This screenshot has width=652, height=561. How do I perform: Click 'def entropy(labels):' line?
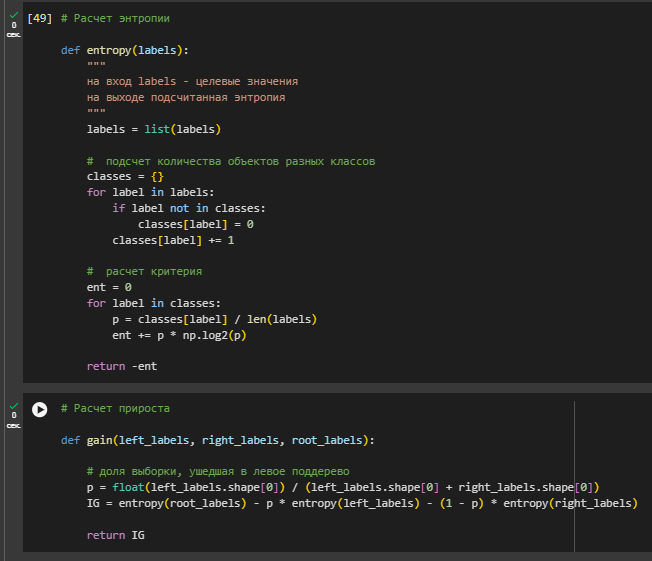click(125, 50)
